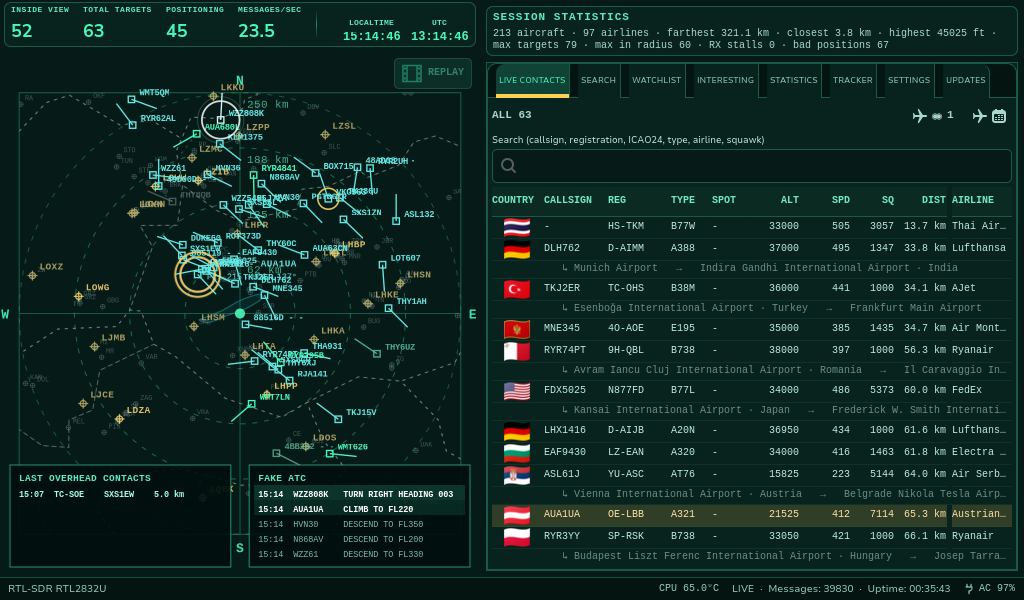
Task: Click the N compass label on radar
Action: [240, 80]
